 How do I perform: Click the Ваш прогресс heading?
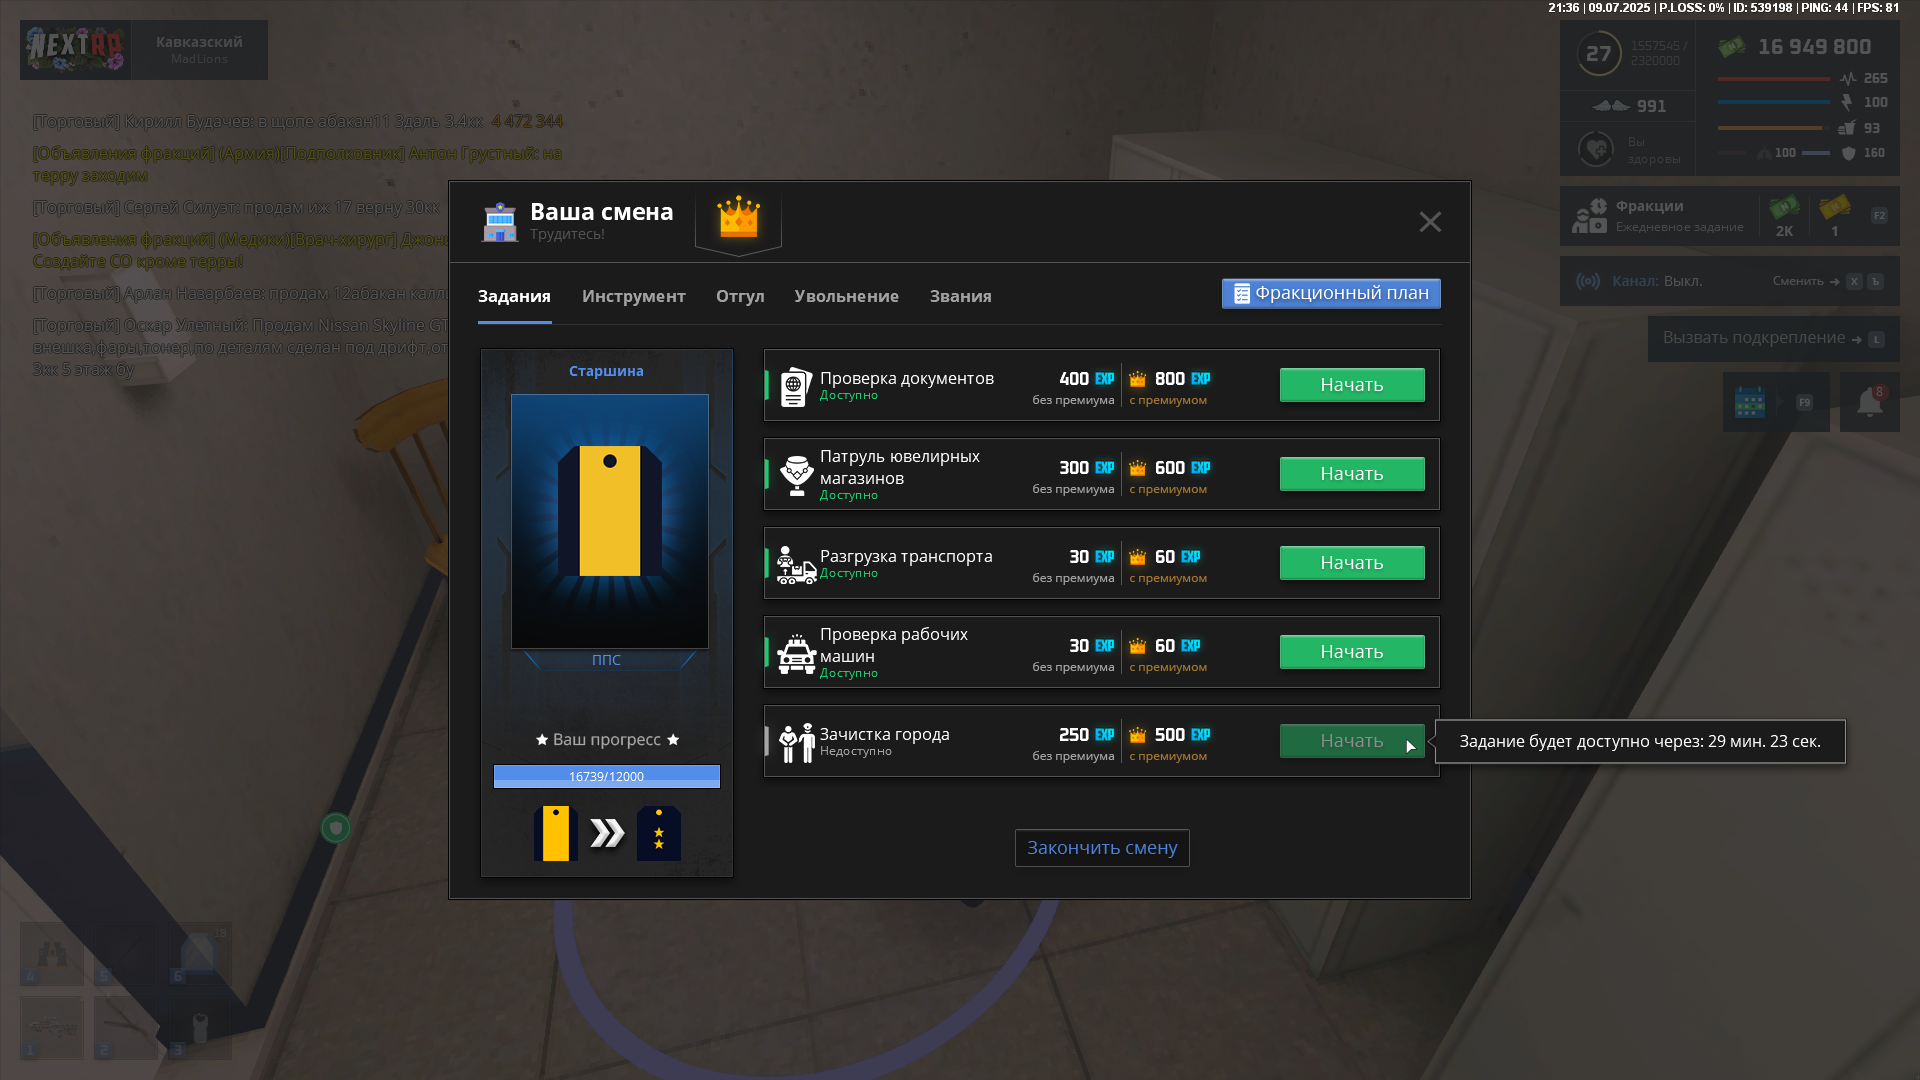tap(607, 740)
